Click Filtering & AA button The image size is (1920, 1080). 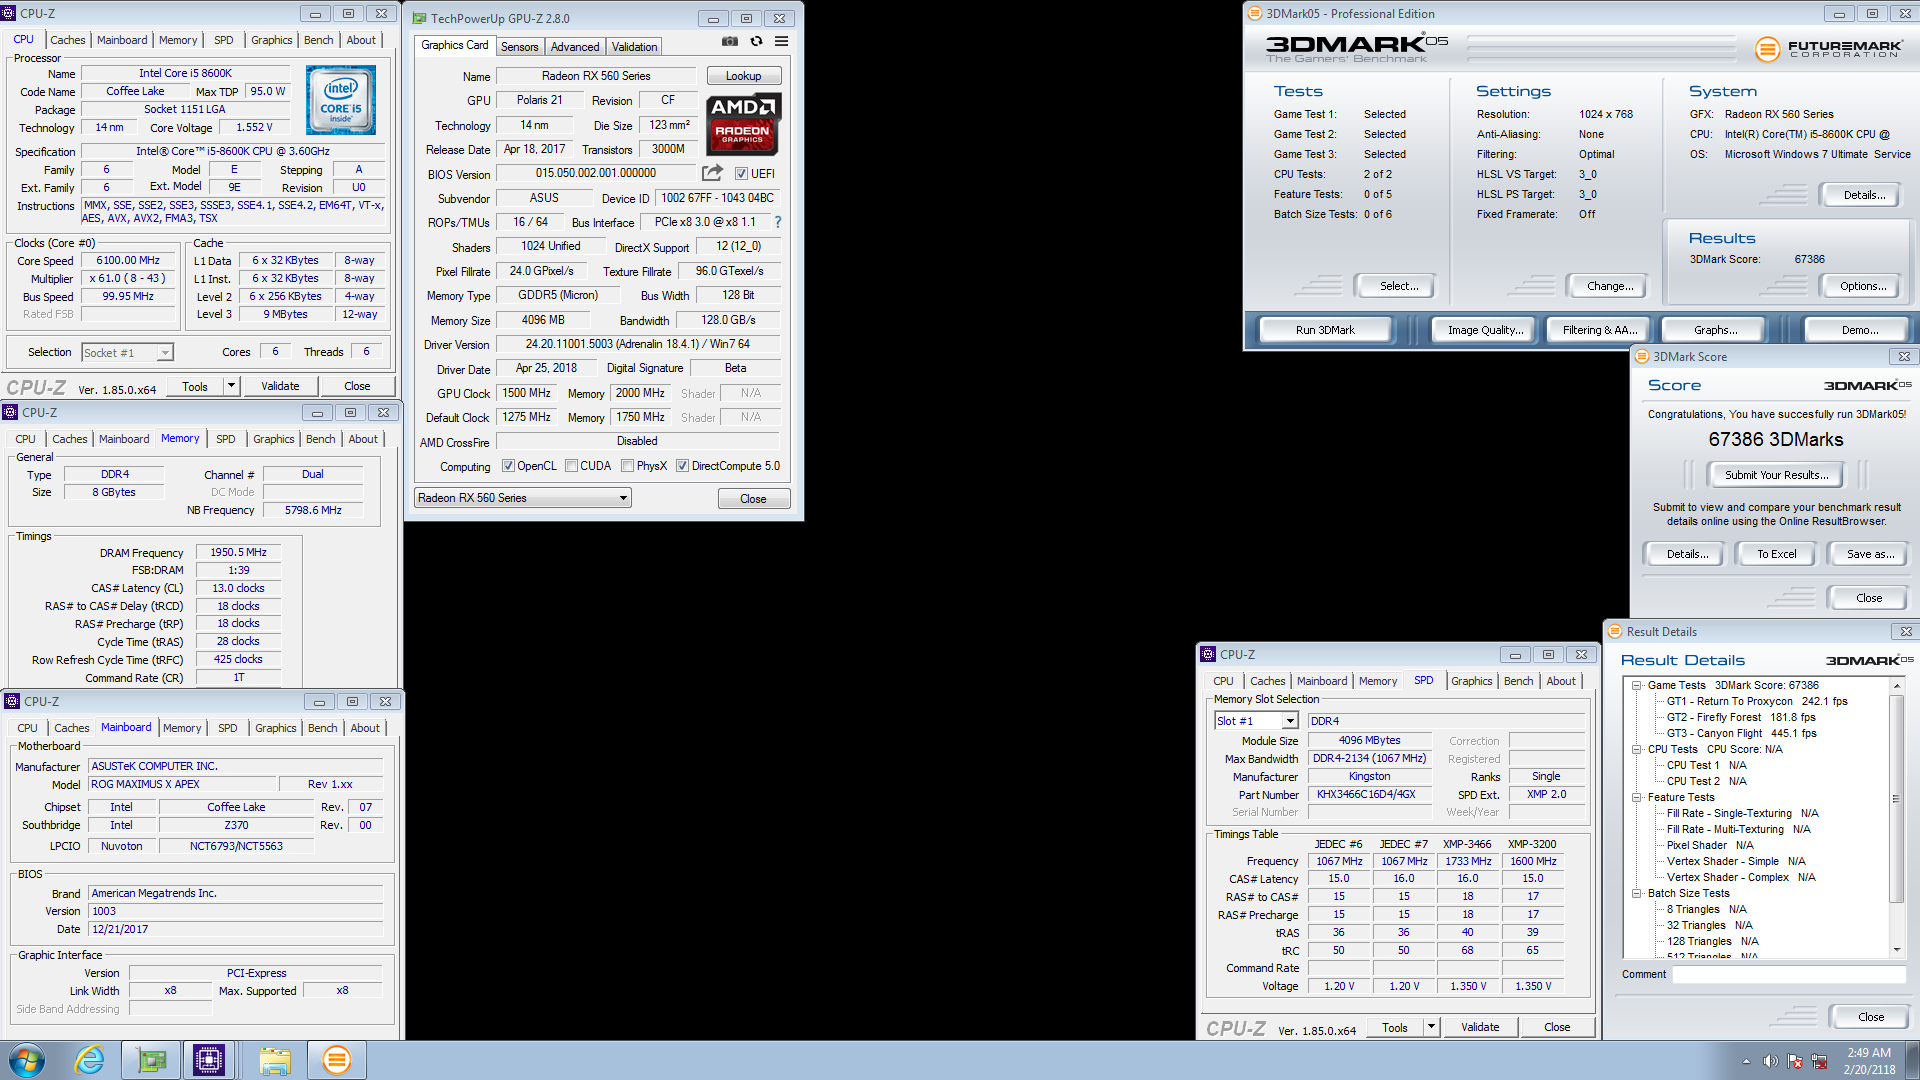[x=1599, y=330]
